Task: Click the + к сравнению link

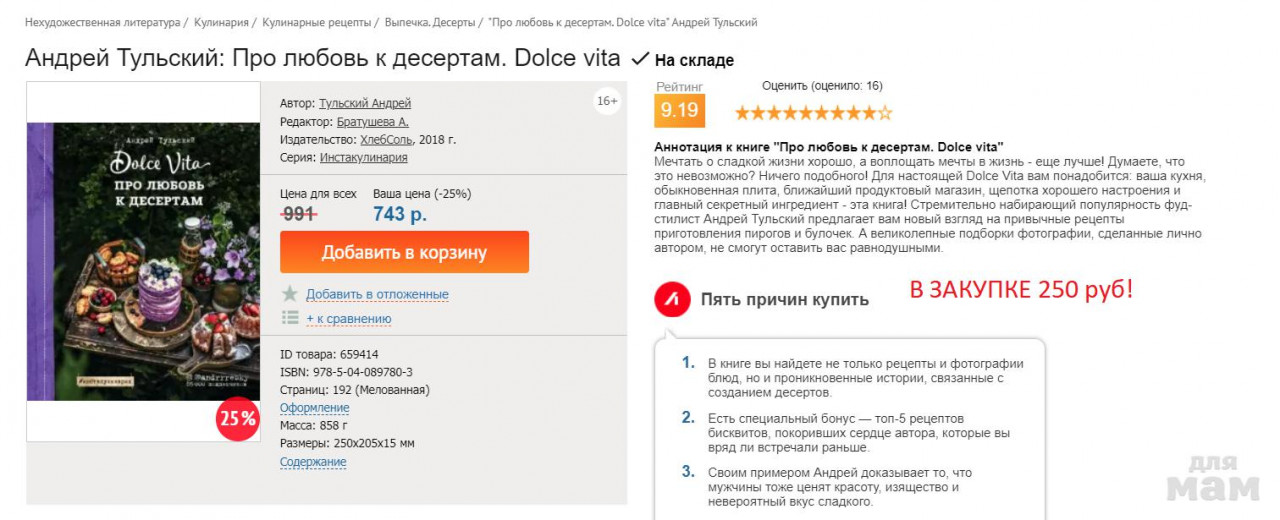Action: (x=349, y=319)
